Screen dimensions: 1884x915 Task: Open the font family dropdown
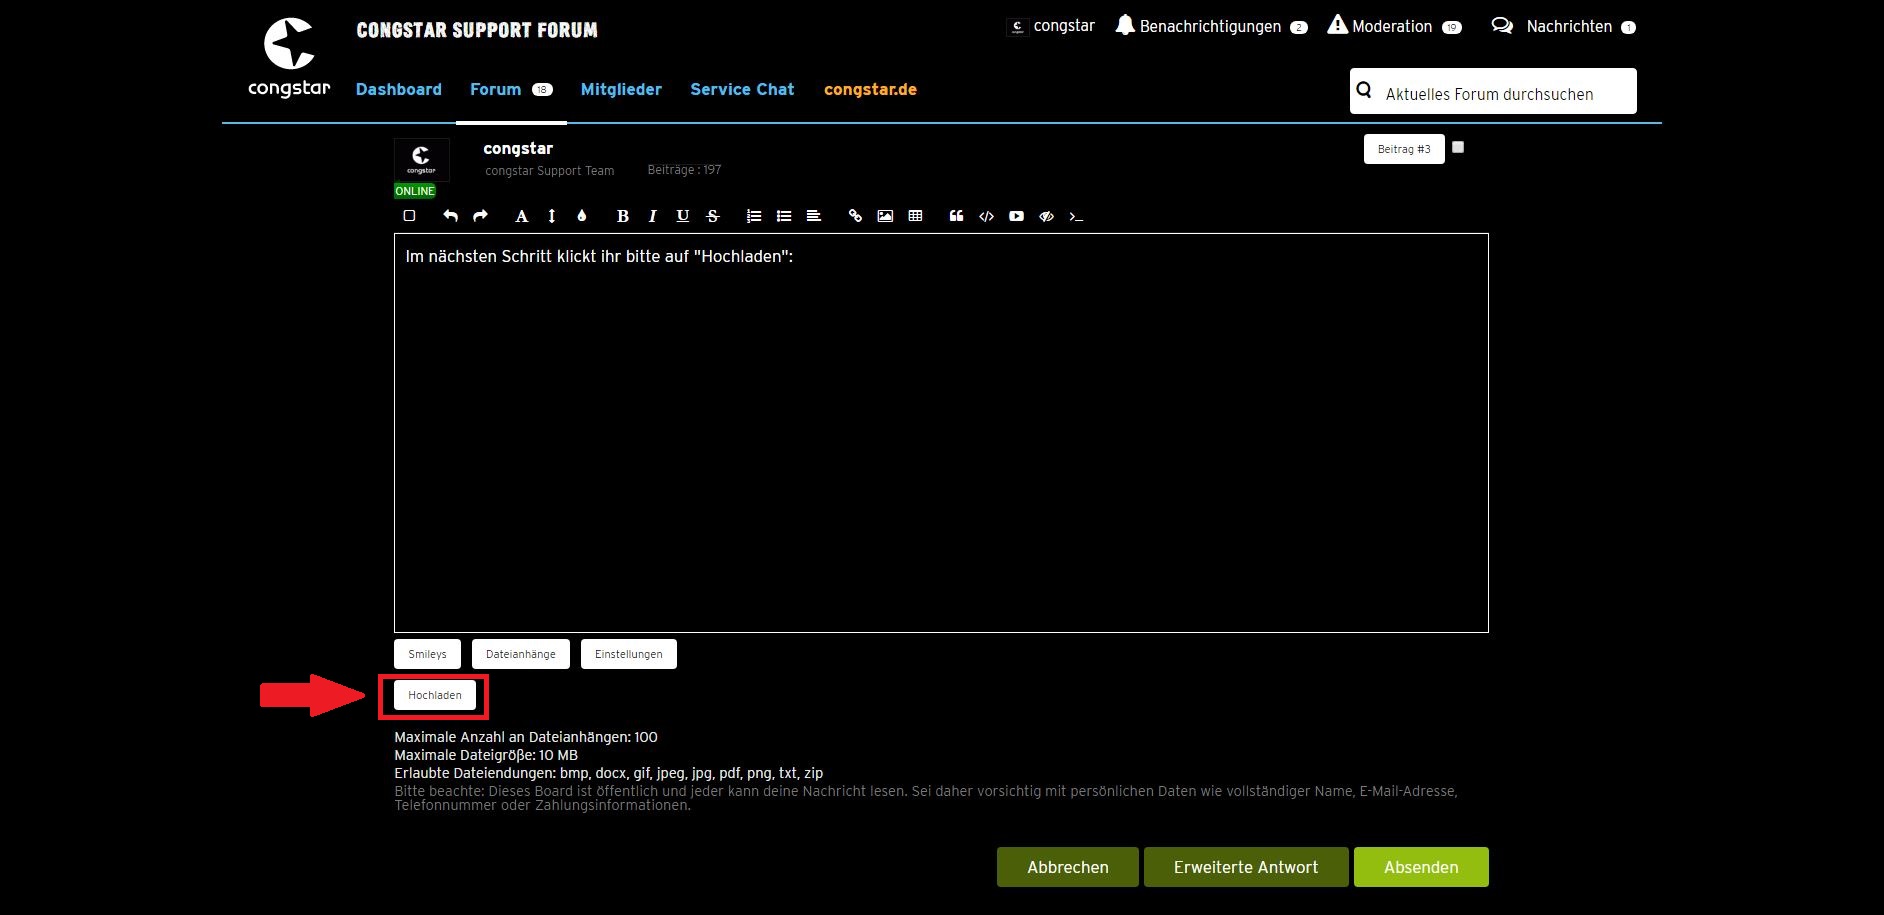click(521, 216)
